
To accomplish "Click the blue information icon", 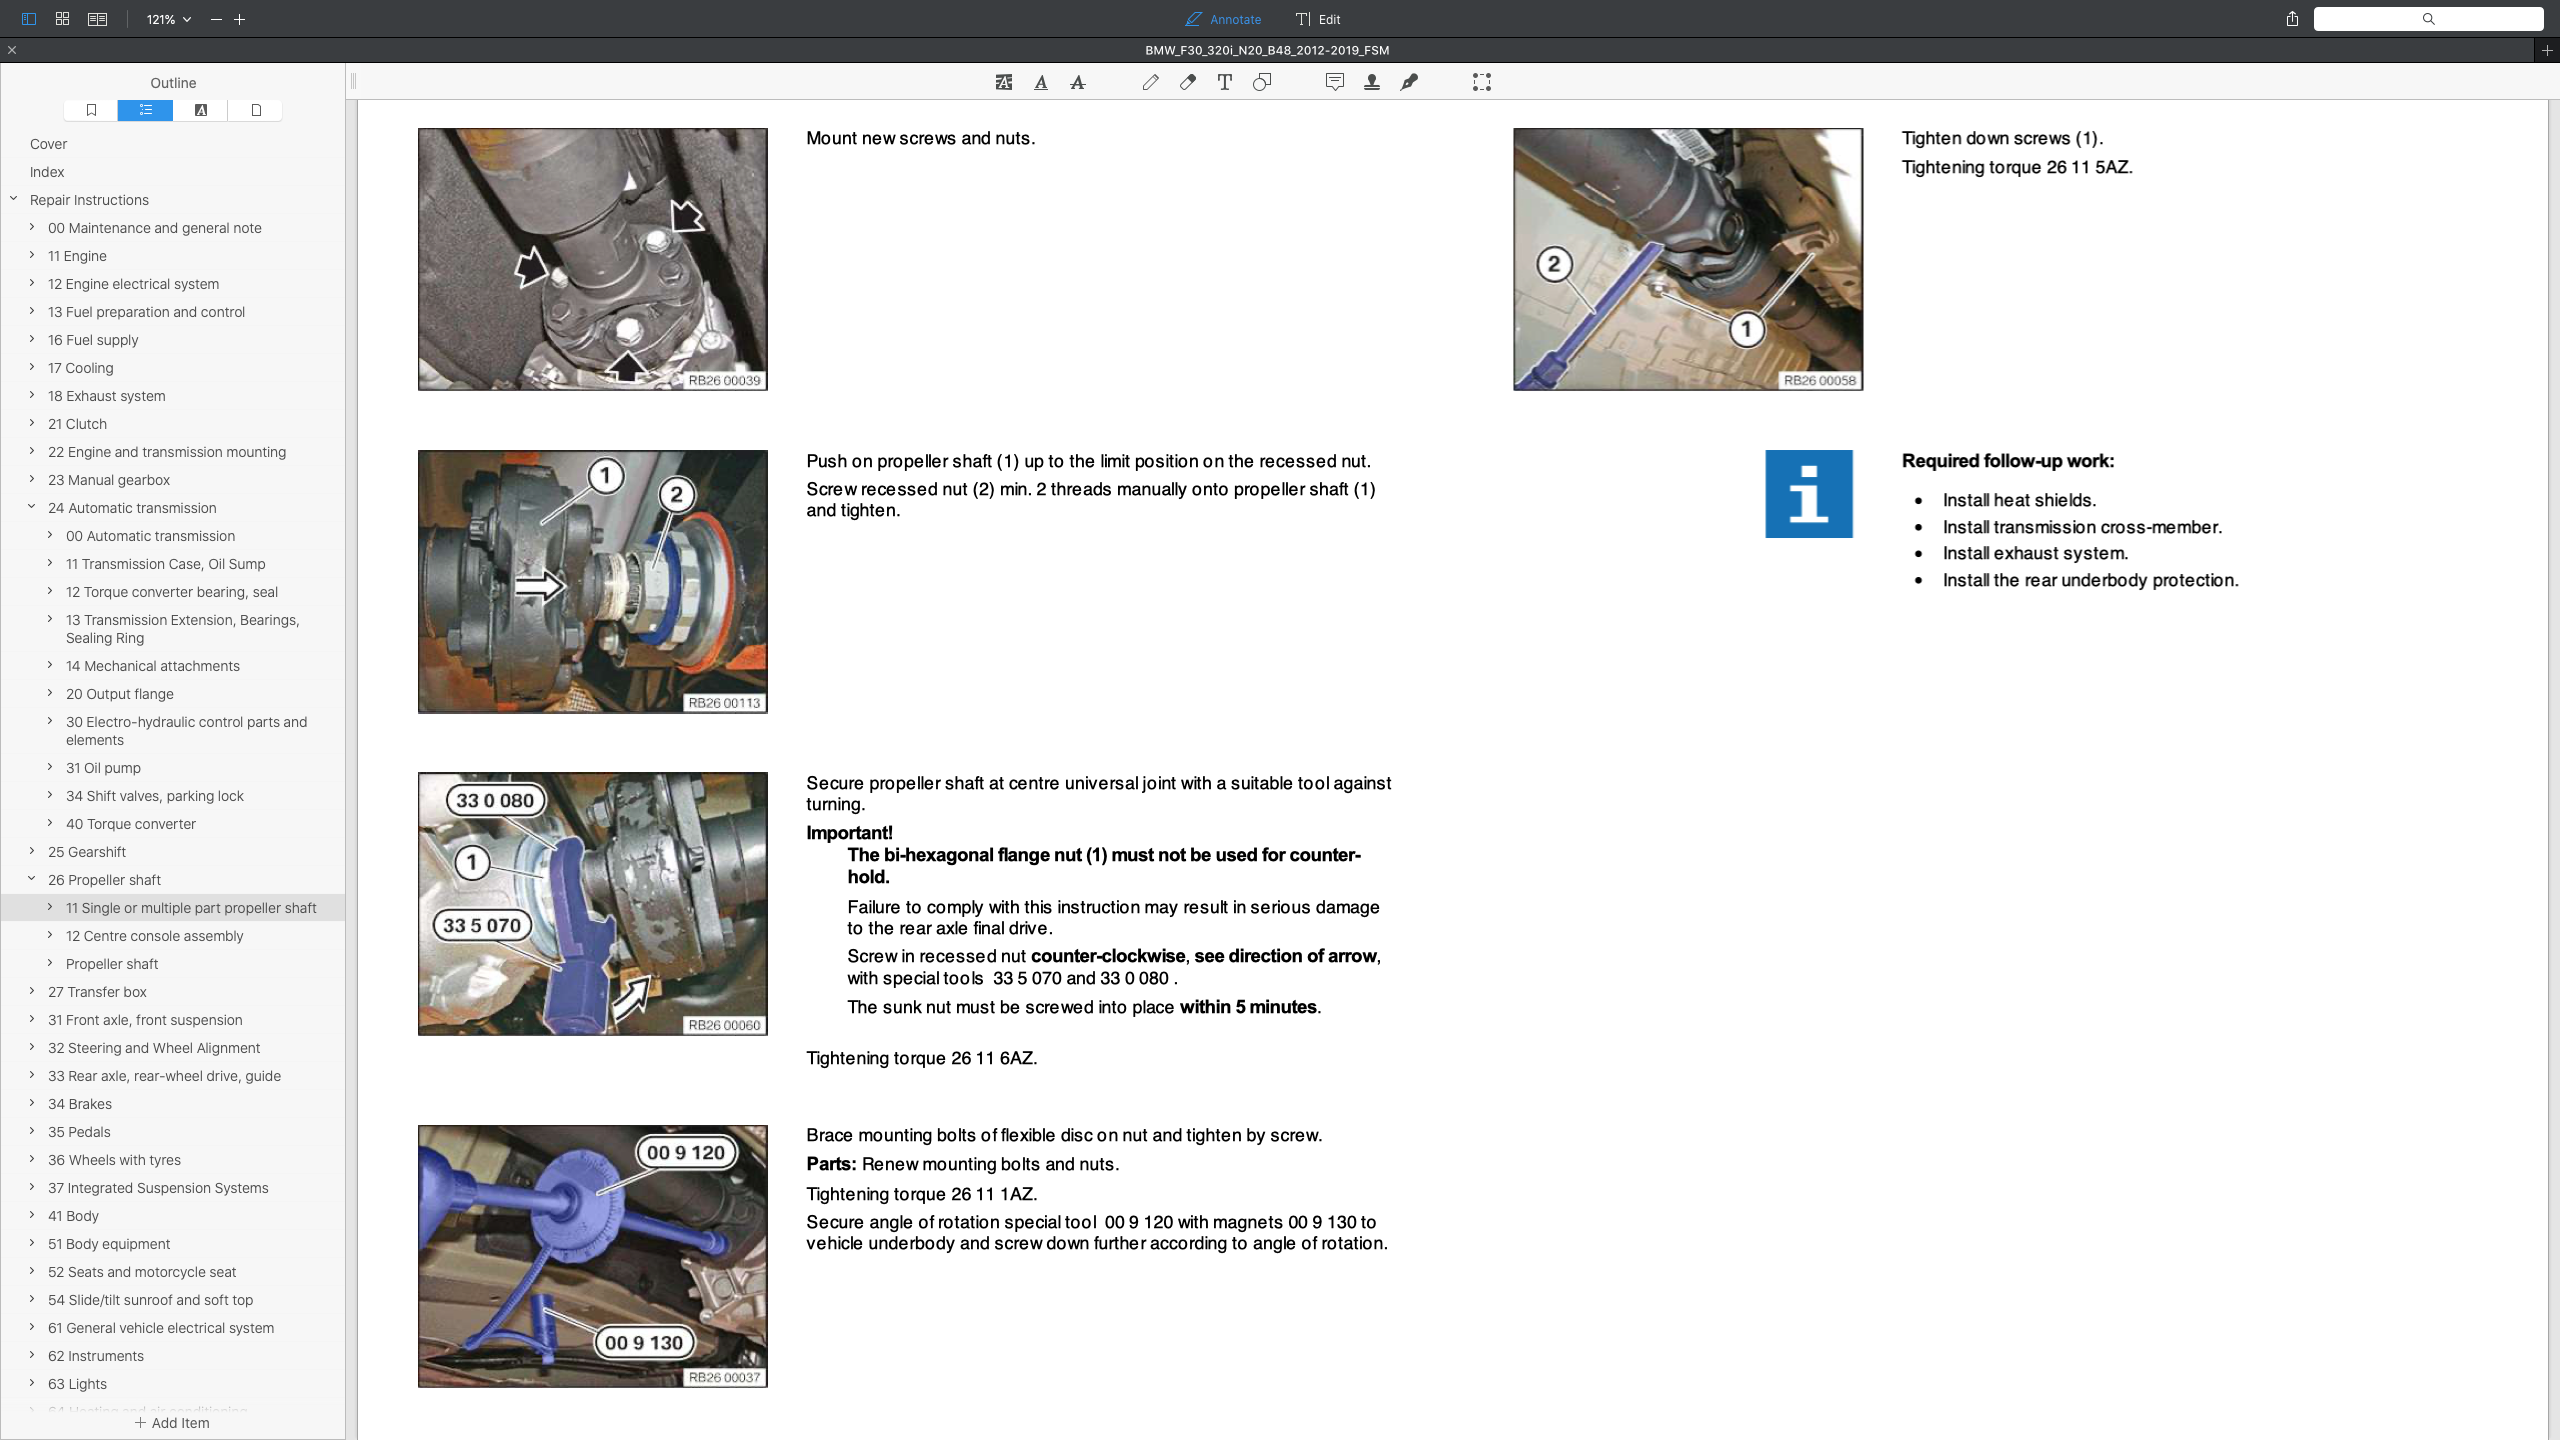I will click(1809, 494).
